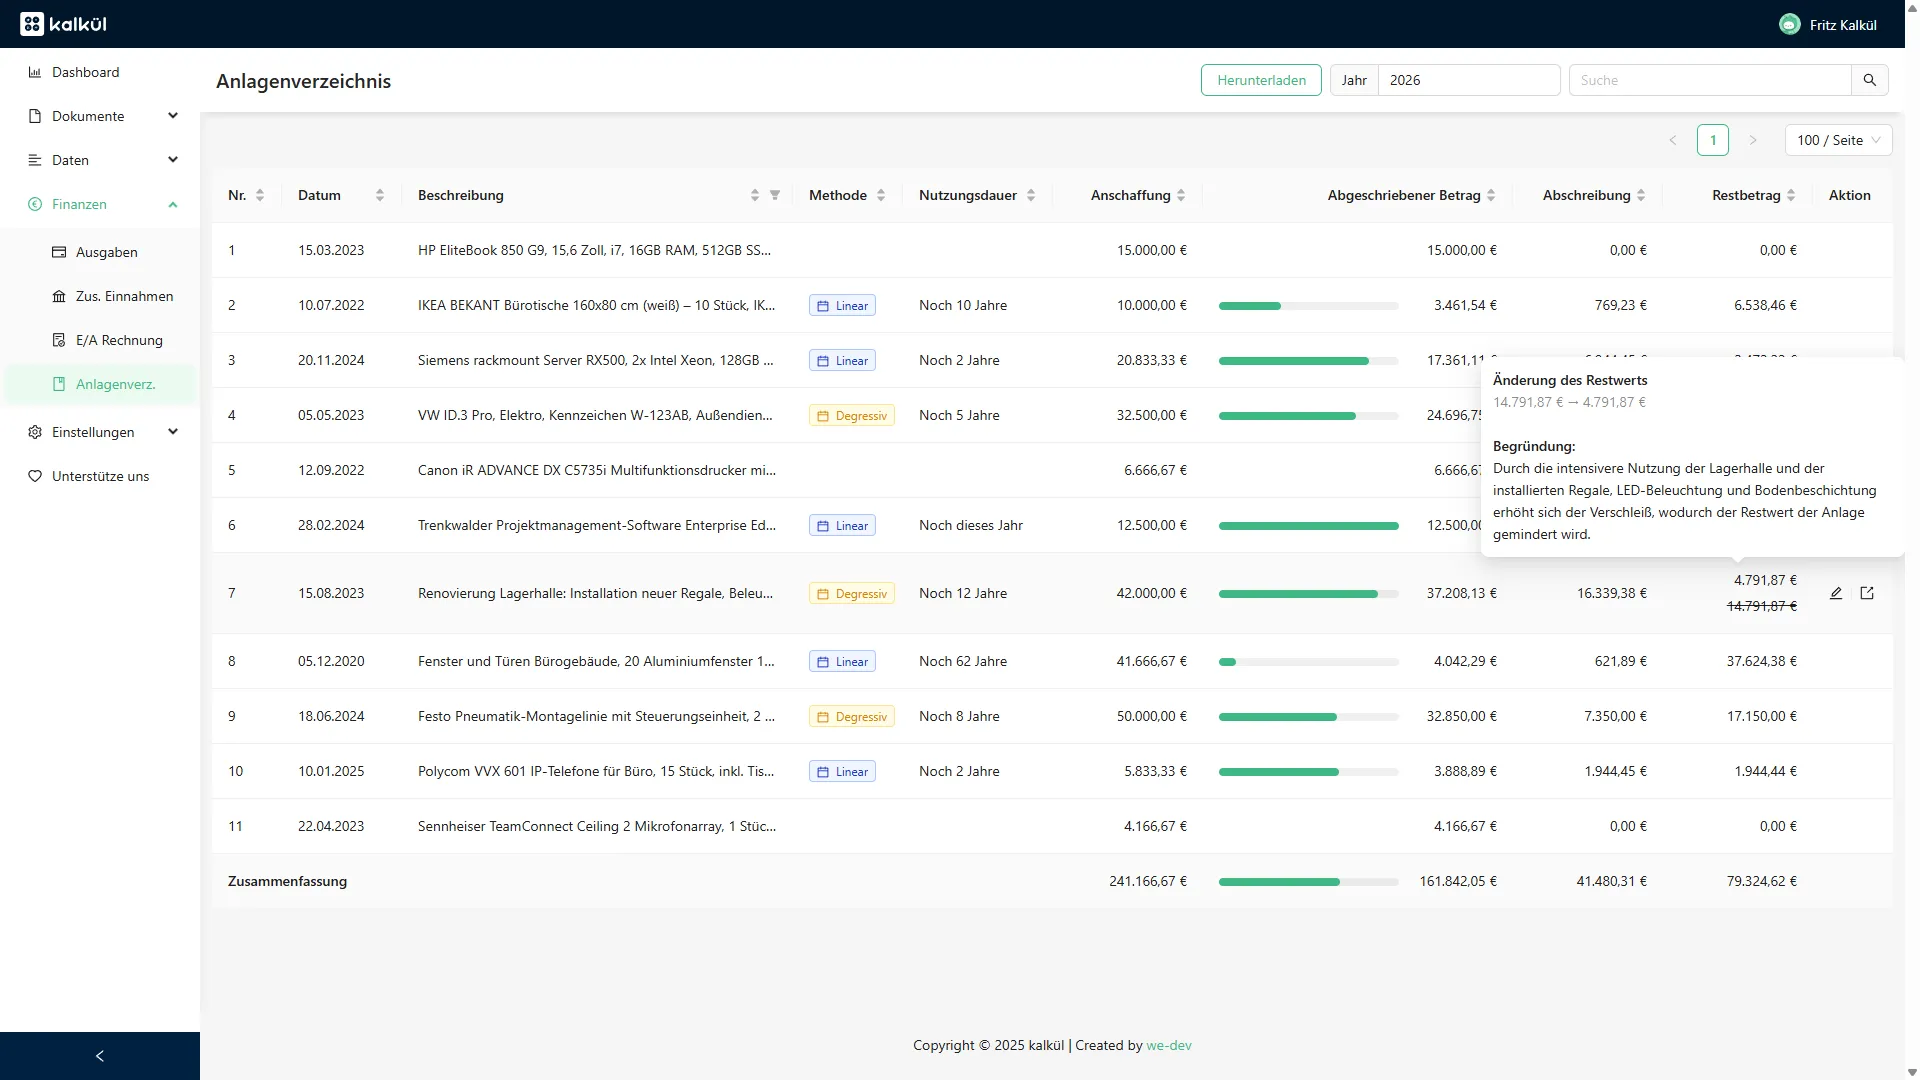The width and height of the screenshot is (1920, 1080).
Task: Open the 100 / Seite dropdown
Action: coord(1838,140)
